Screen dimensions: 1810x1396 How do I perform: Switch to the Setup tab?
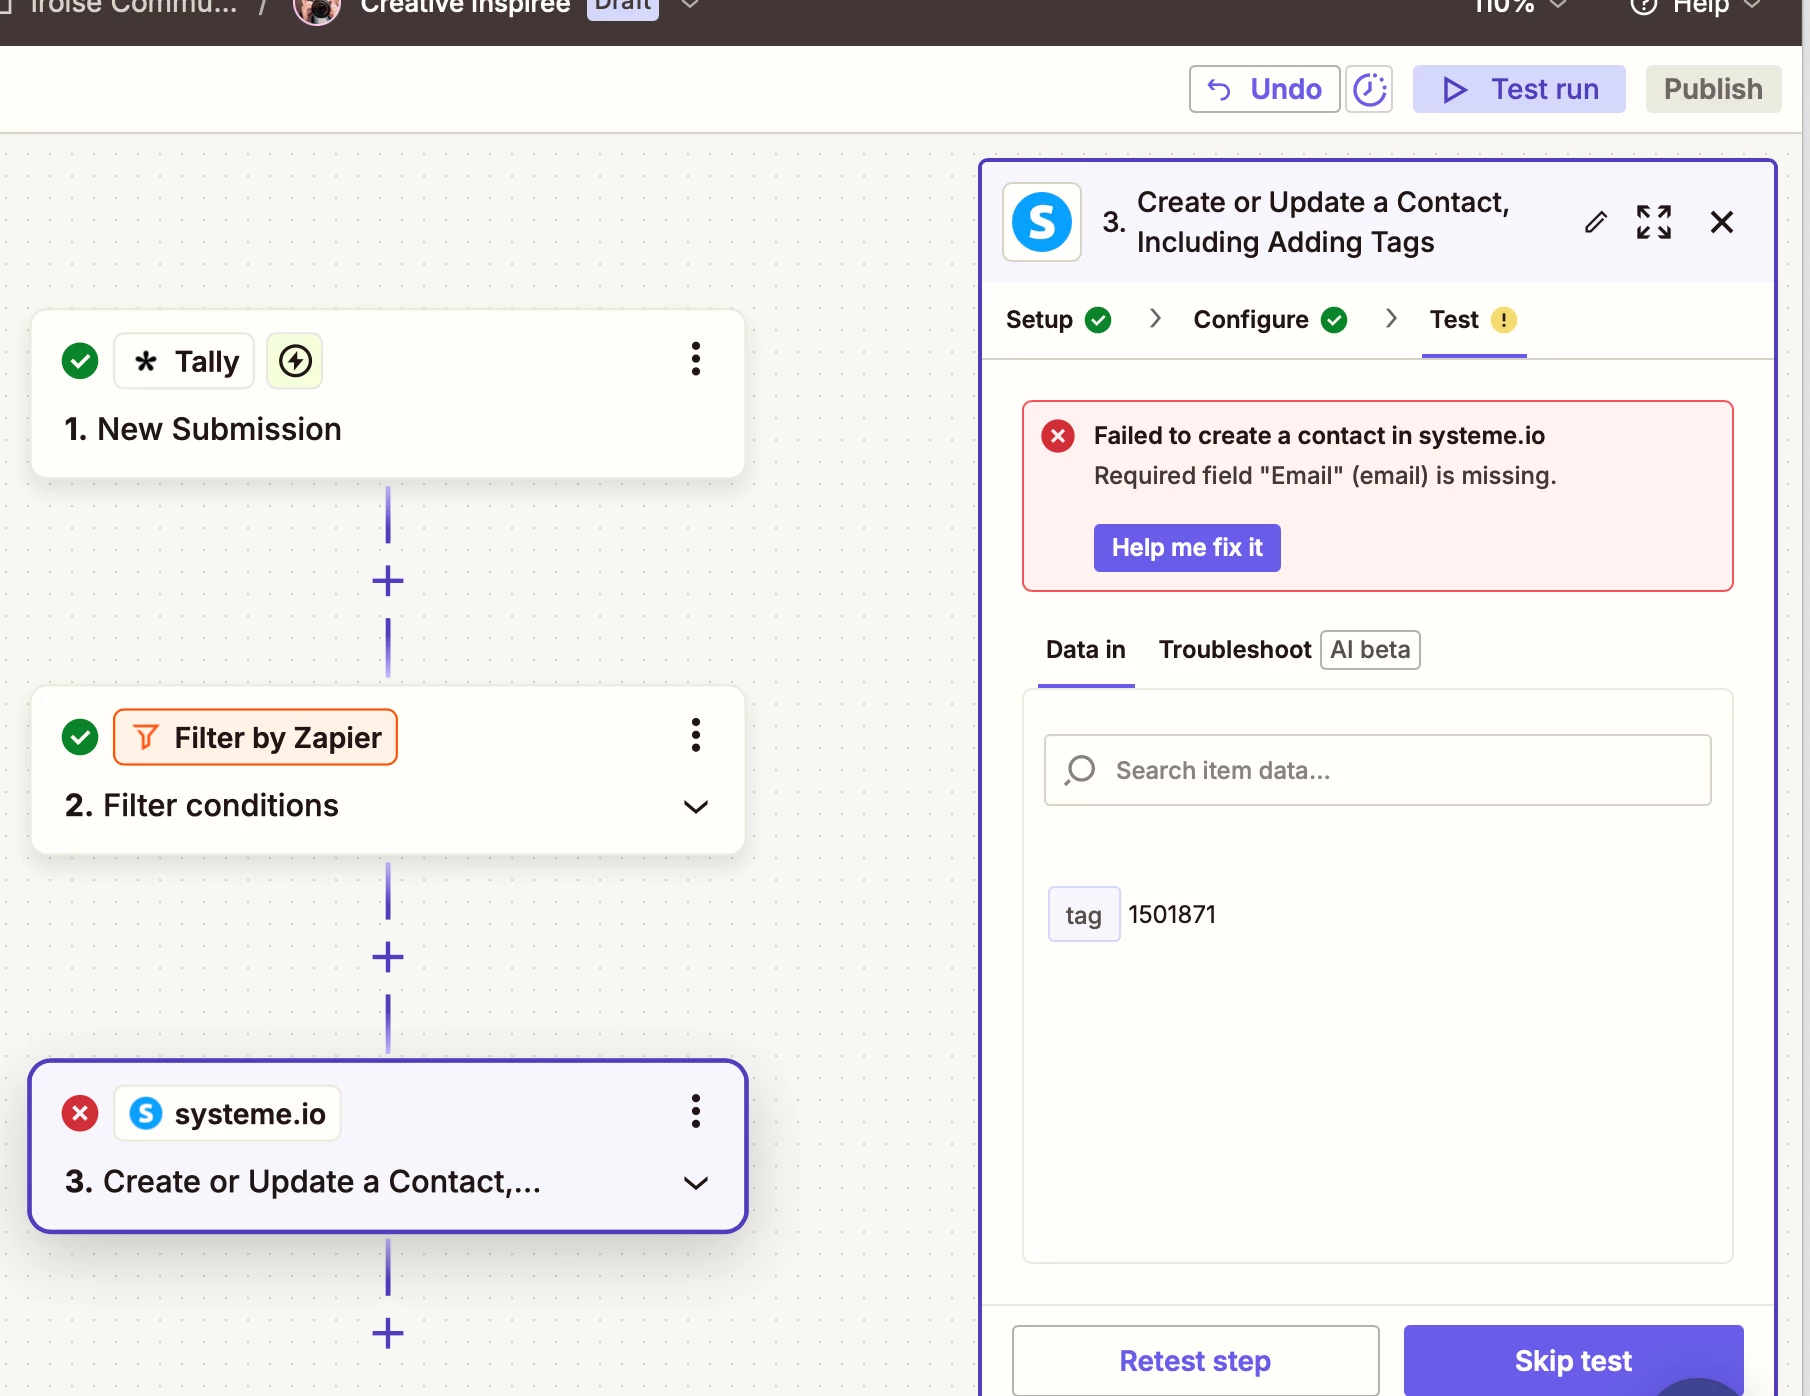click(x=1058, y=319)
